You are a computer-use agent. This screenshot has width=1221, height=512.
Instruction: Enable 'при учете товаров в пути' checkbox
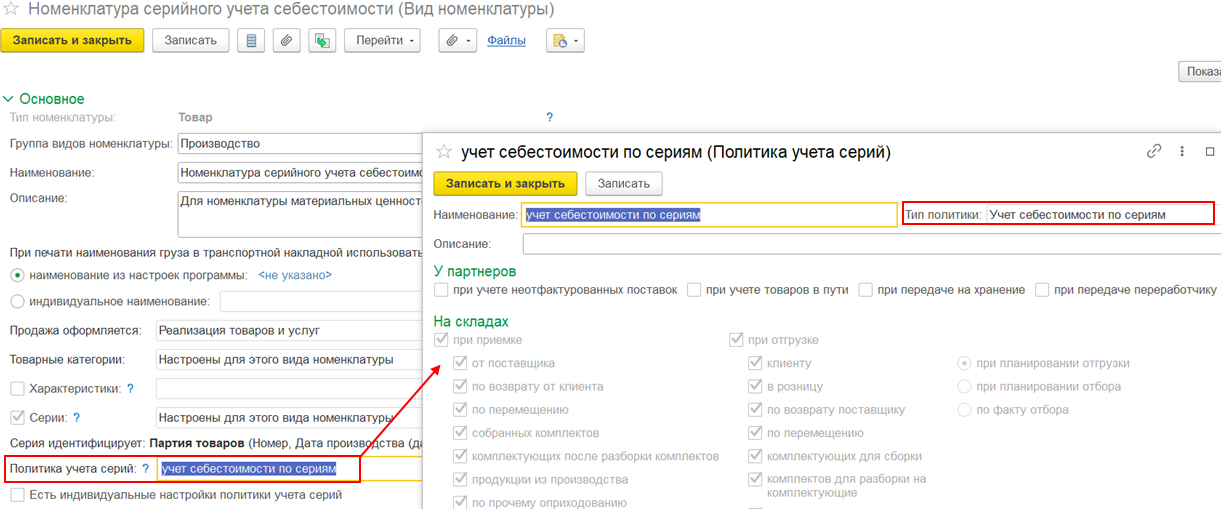pyautogui.click(x=695, y=290)
